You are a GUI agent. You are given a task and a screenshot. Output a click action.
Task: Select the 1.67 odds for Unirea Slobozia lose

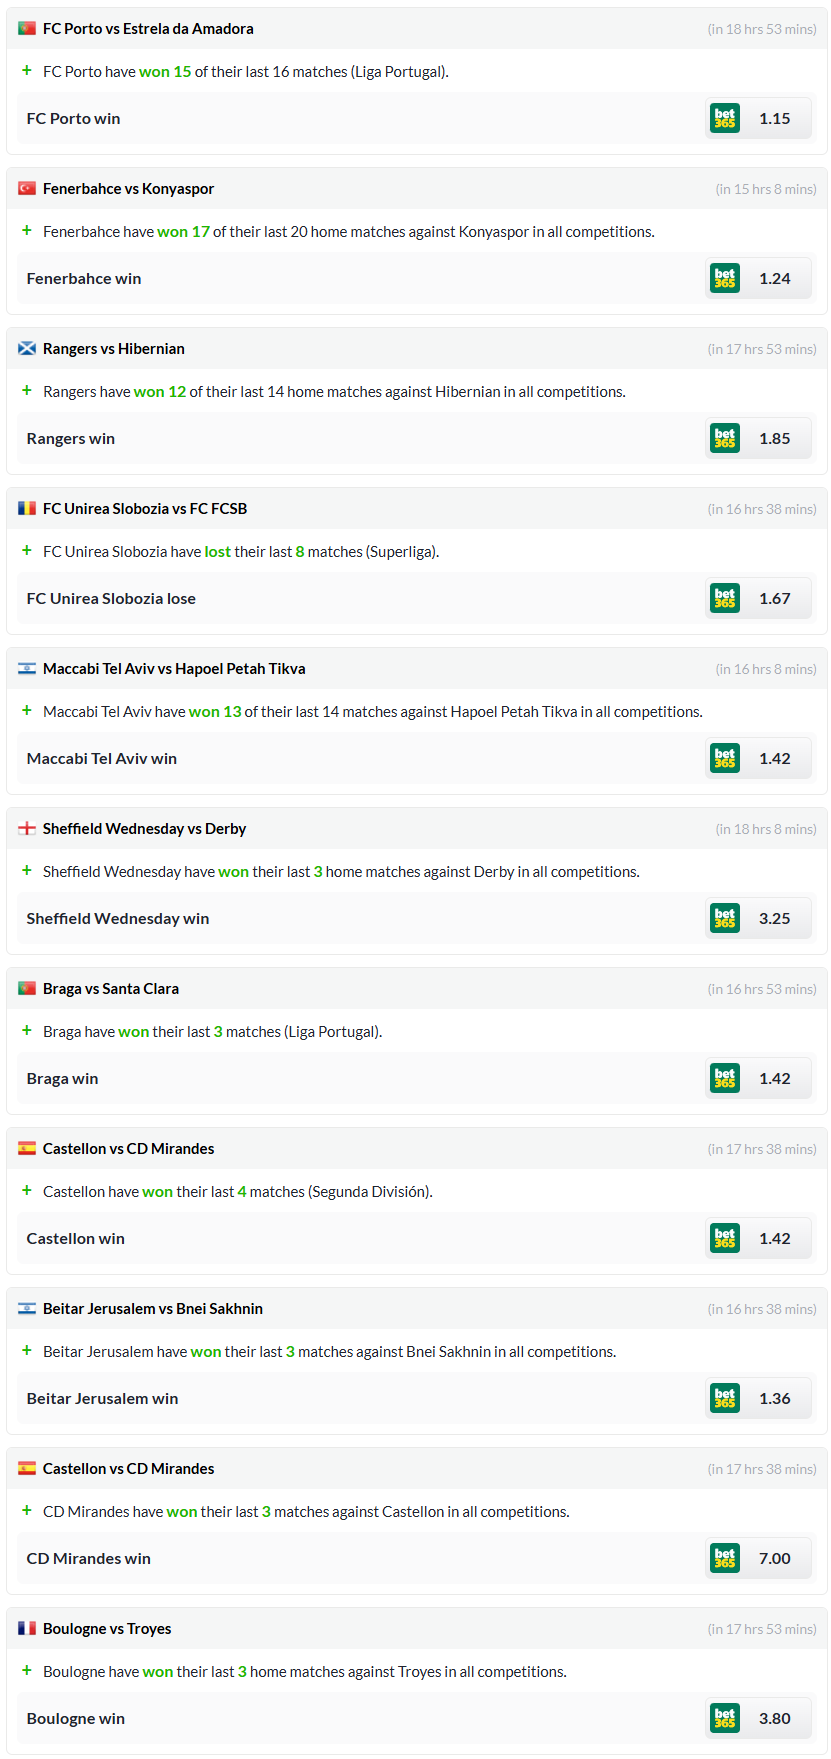[775, 598]
